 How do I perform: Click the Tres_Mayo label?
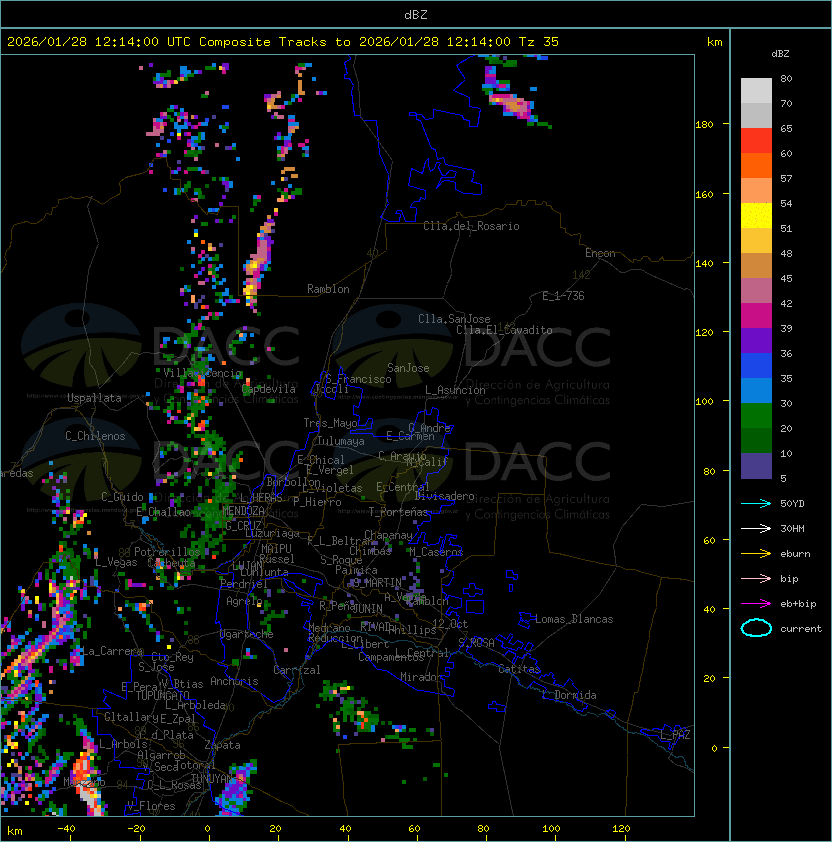(330, 423)
